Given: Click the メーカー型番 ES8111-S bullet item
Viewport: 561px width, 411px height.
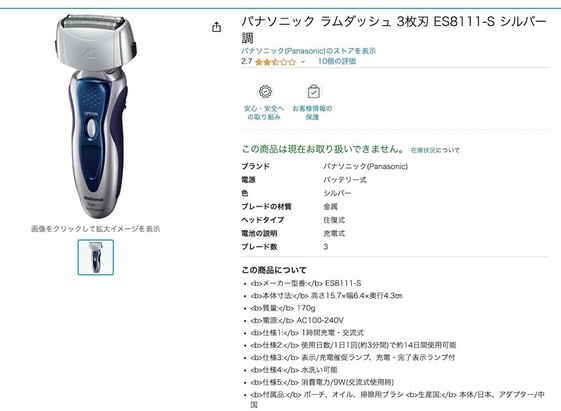Looking at the screenshot, I should [x=306, y=283].
